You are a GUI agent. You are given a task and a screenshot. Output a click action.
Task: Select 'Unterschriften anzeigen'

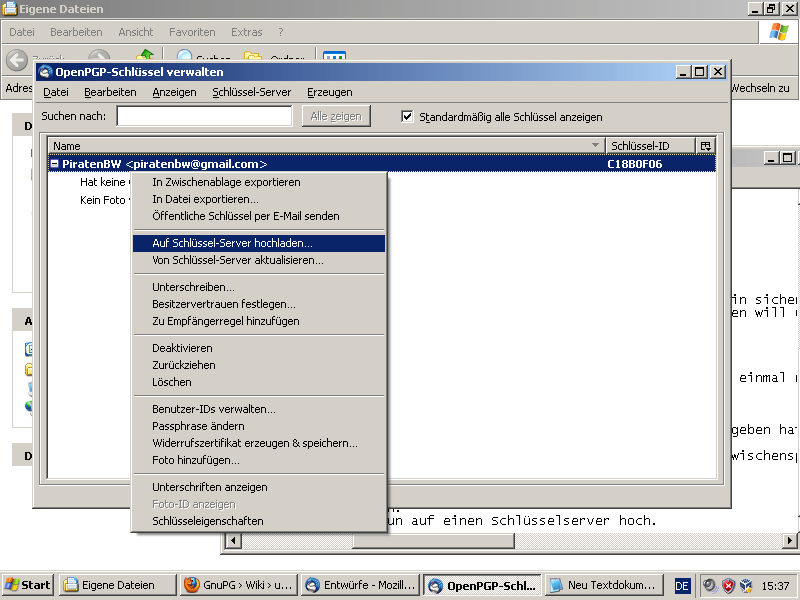(259, 487)
